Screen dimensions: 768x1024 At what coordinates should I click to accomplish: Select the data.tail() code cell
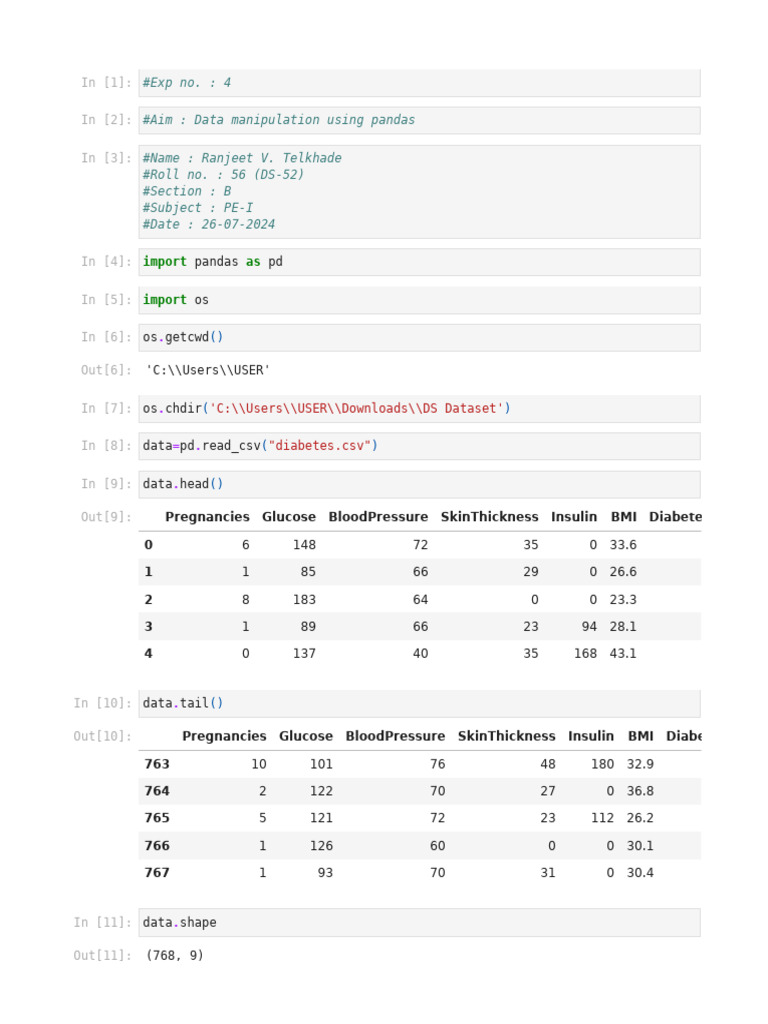tap(419, 703)
